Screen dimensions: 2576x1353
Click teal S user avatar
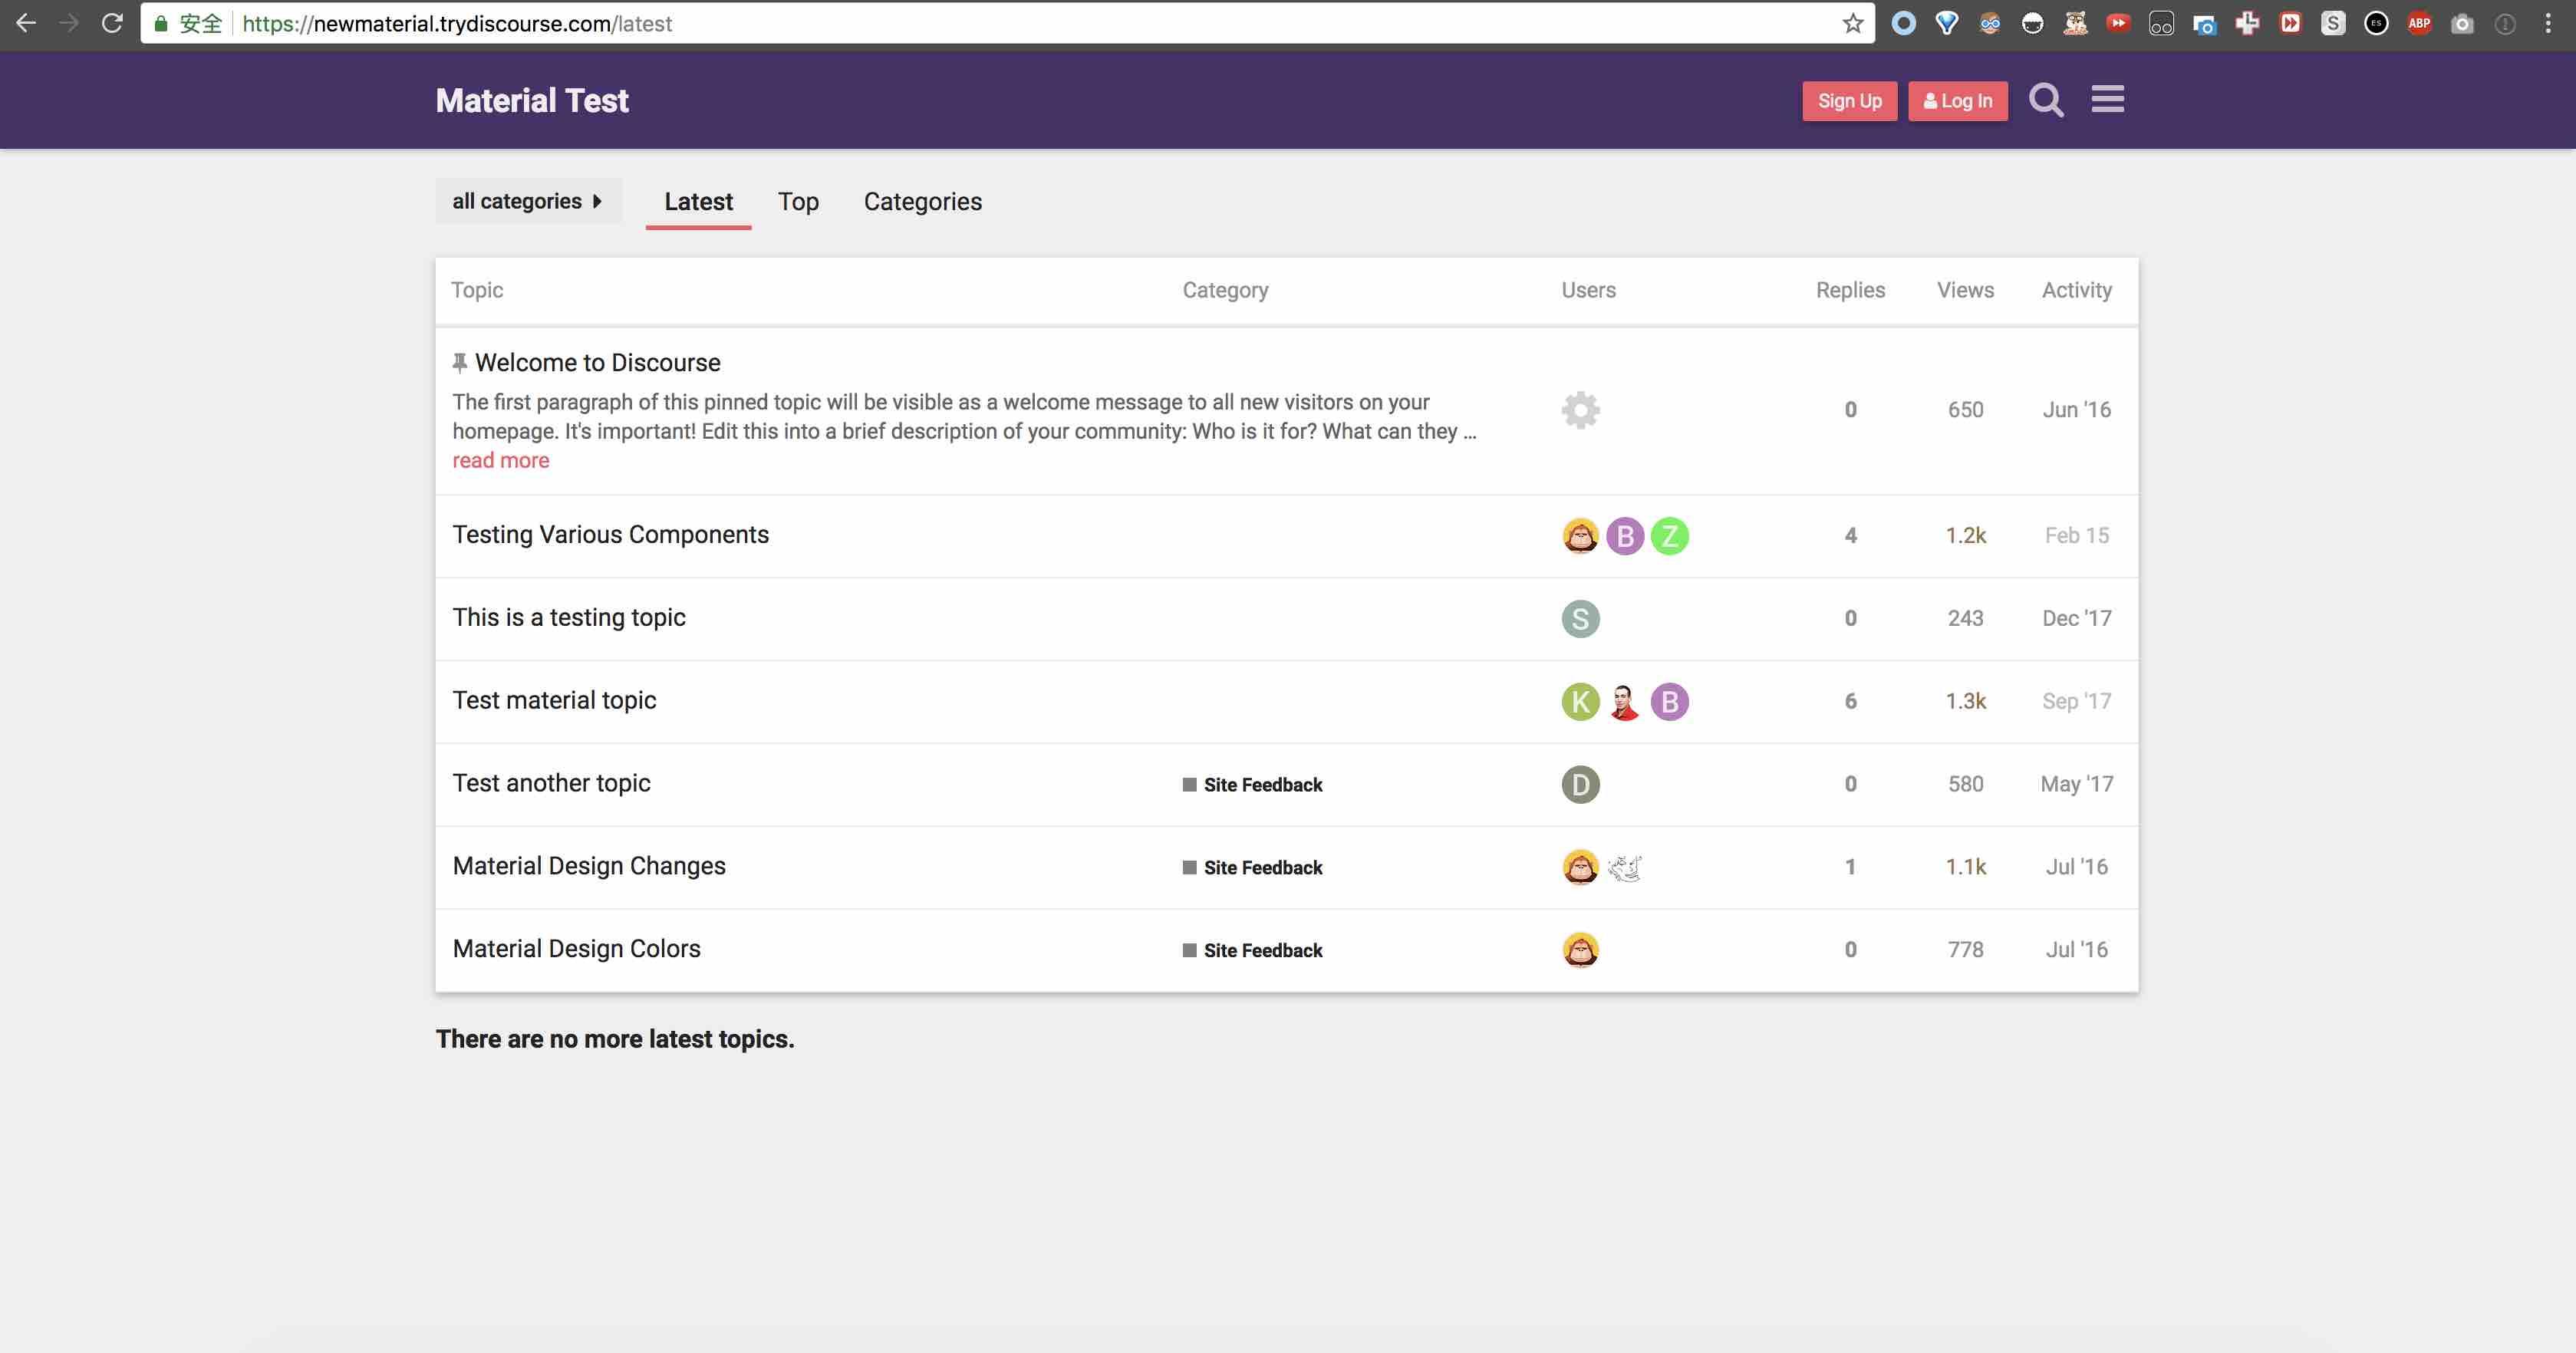coord(1580,619)
